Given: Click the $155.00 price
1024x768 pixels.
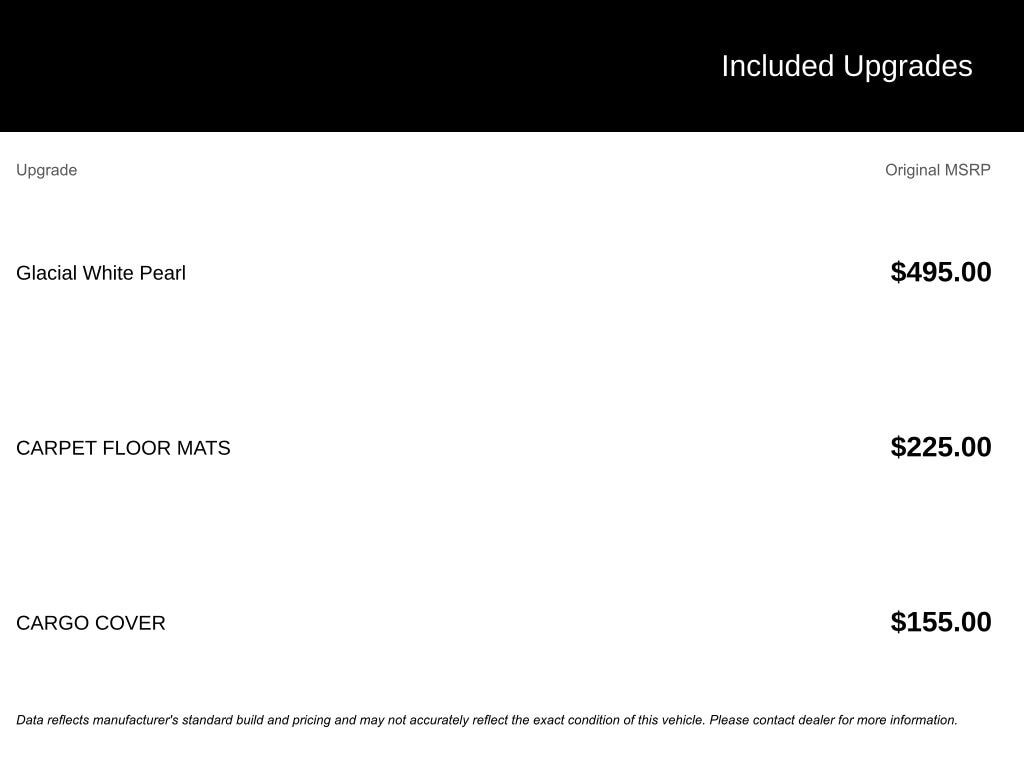Looking at the screenshot, I should tap(940, 622).
